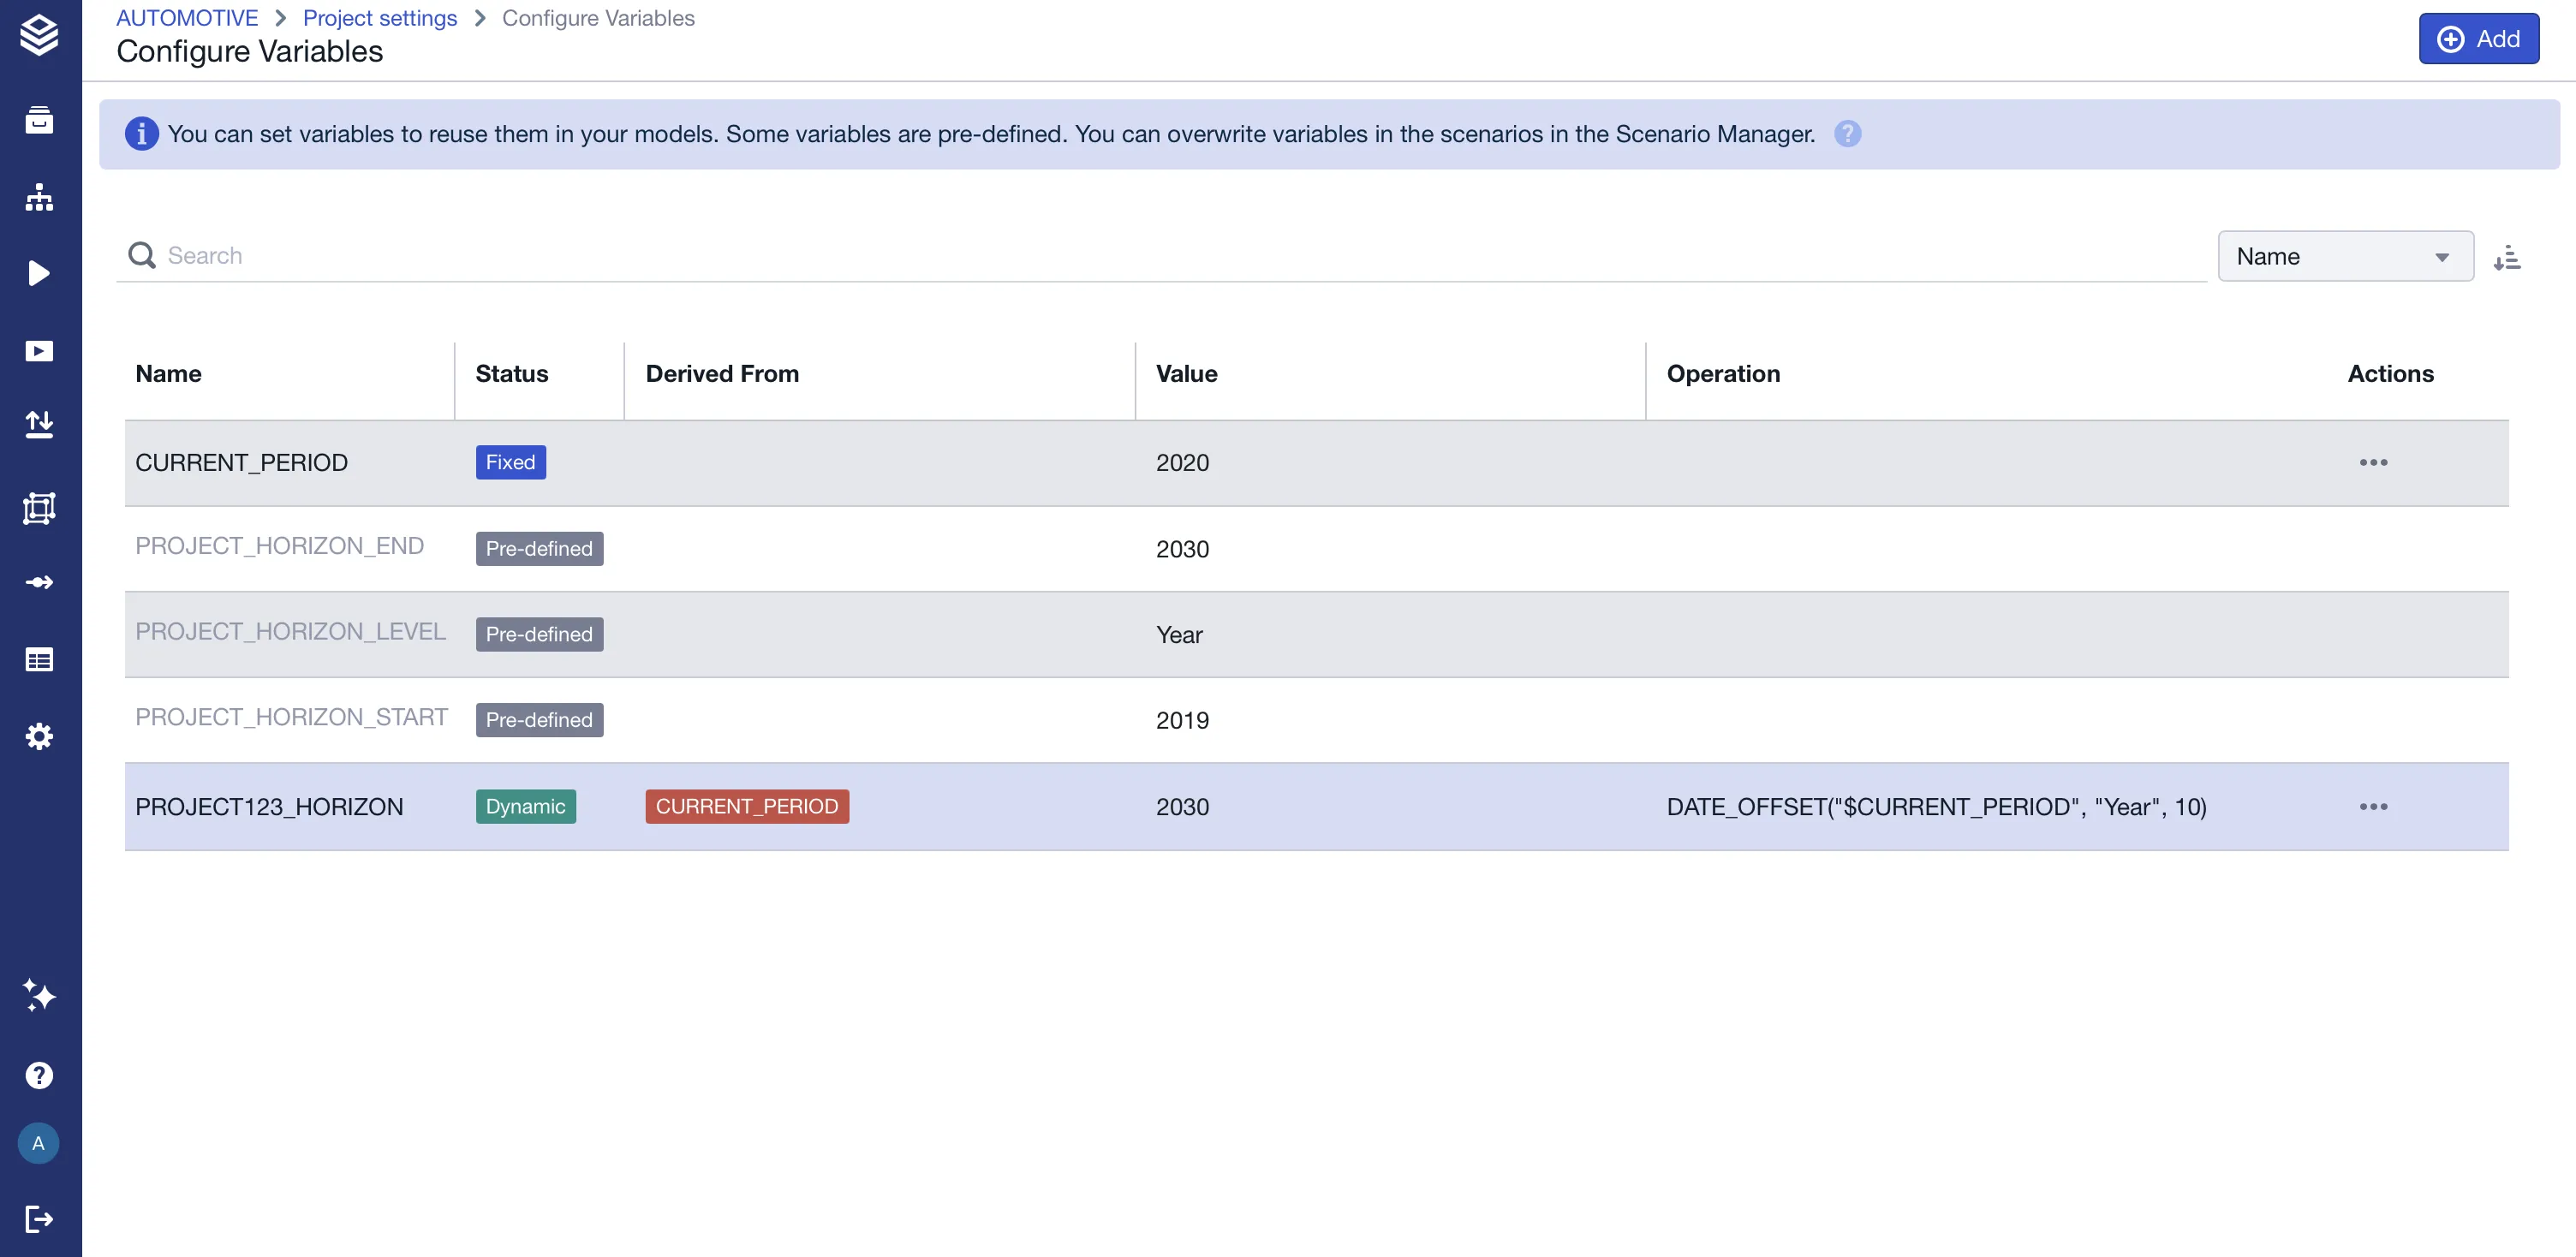Screen dimensions: 2576x1257
Task: Focus the Search input field
Action: click(x=1161, y=256)
